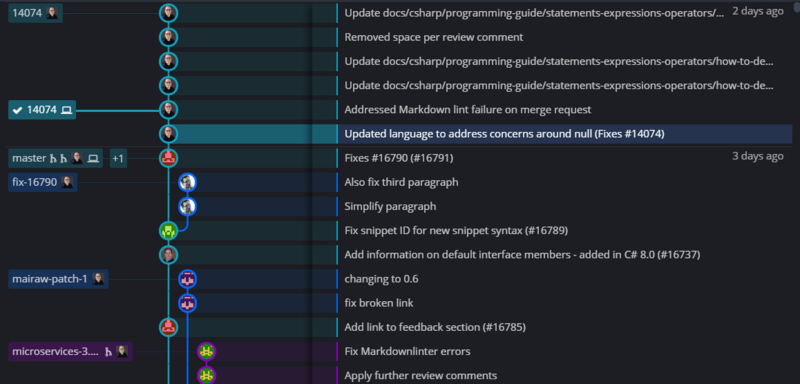Click avatar in the remote 14074 label without checkmark

pos(53,13)
